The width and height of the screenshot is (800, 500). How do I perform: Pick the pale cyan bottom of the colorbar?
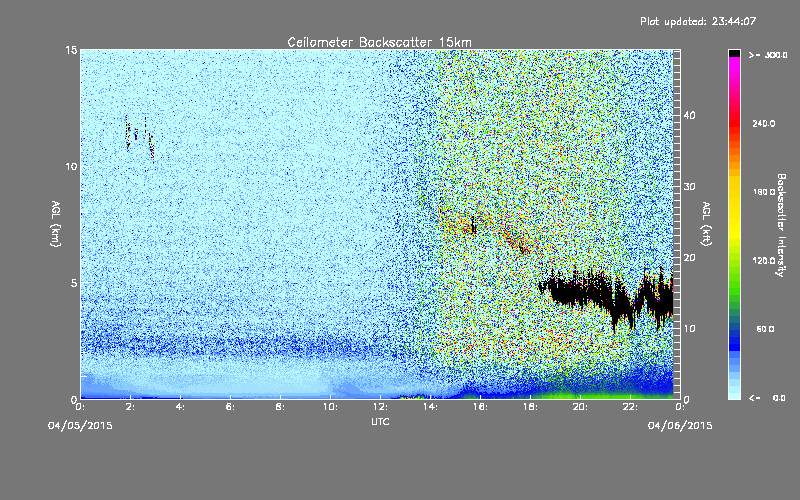pos(734,394)
